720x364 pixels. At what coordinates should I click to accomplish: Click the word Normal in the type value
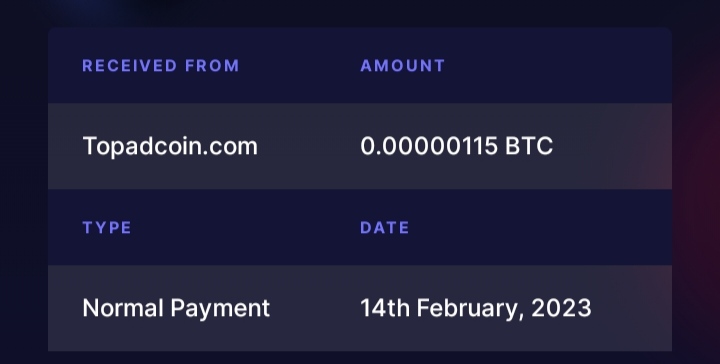point(123,308)
